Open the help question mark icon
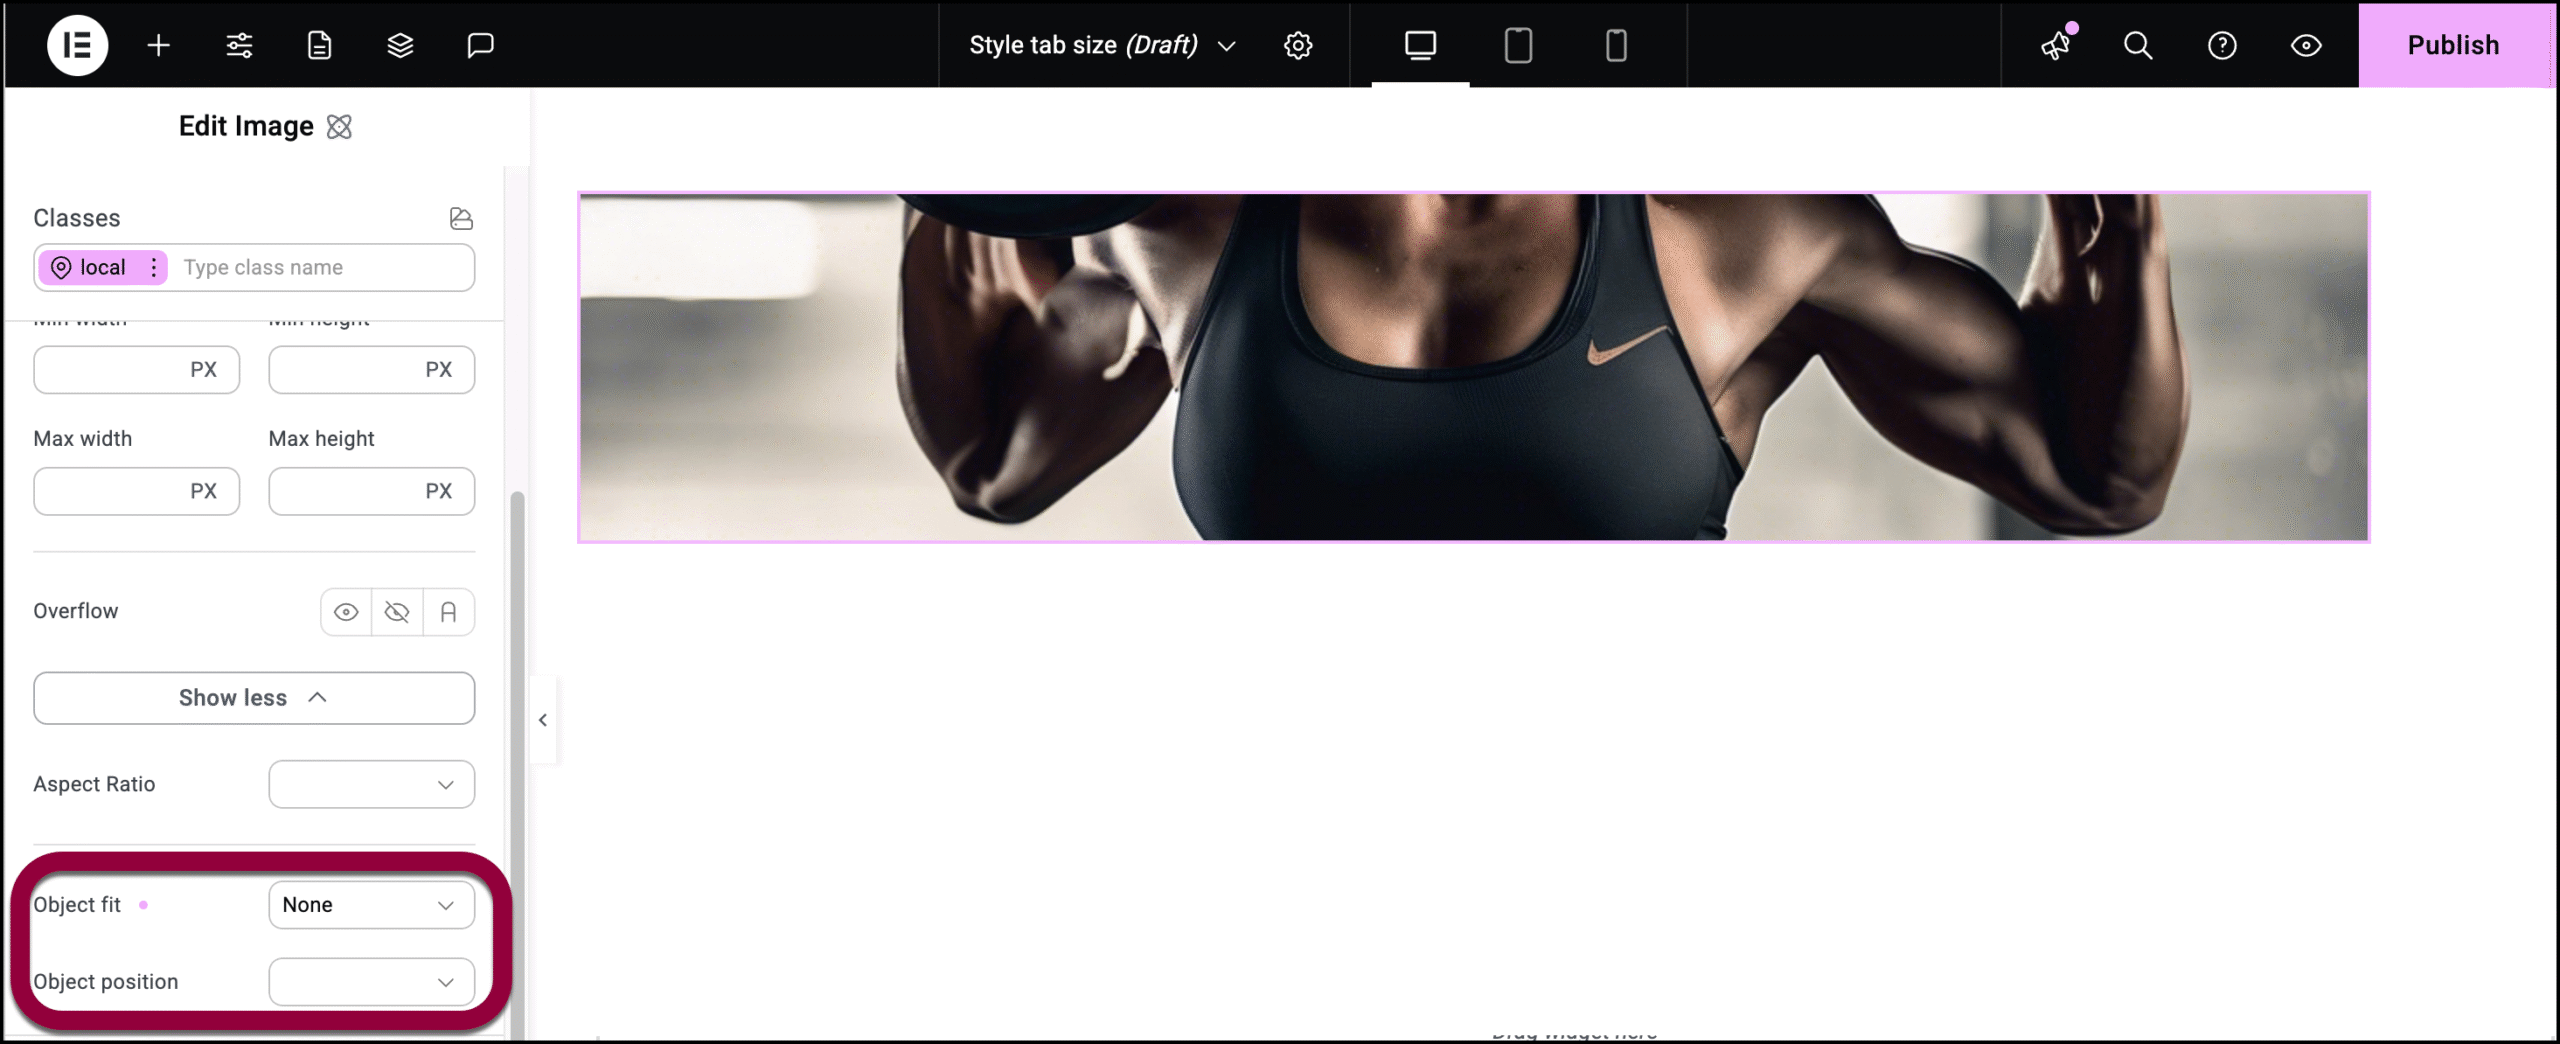 2222,45
